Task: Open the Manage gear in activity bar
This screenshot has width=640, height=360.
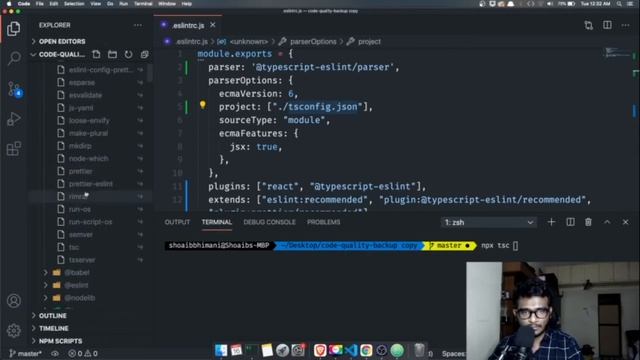Action: click(13, 330)
